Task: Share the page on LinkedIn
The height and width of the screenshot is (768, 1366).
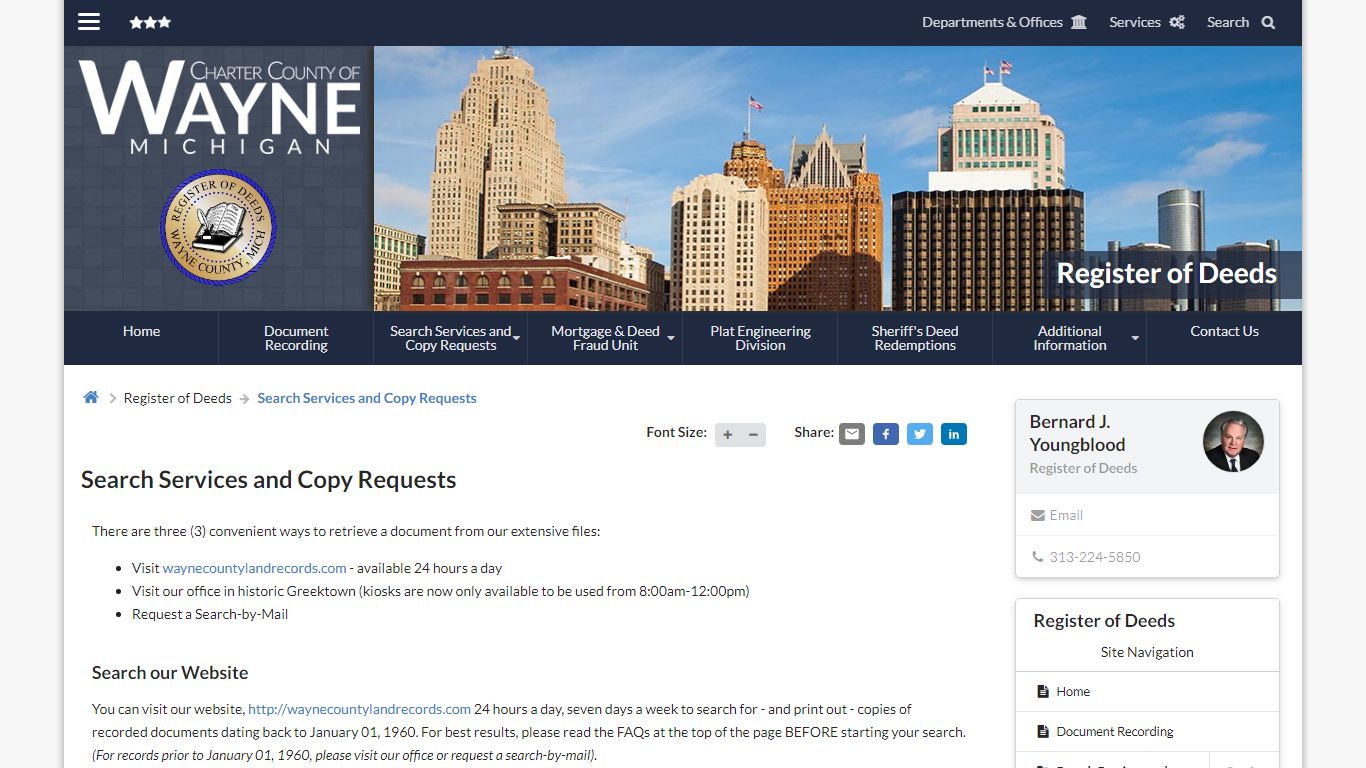Action: [953, 433]
